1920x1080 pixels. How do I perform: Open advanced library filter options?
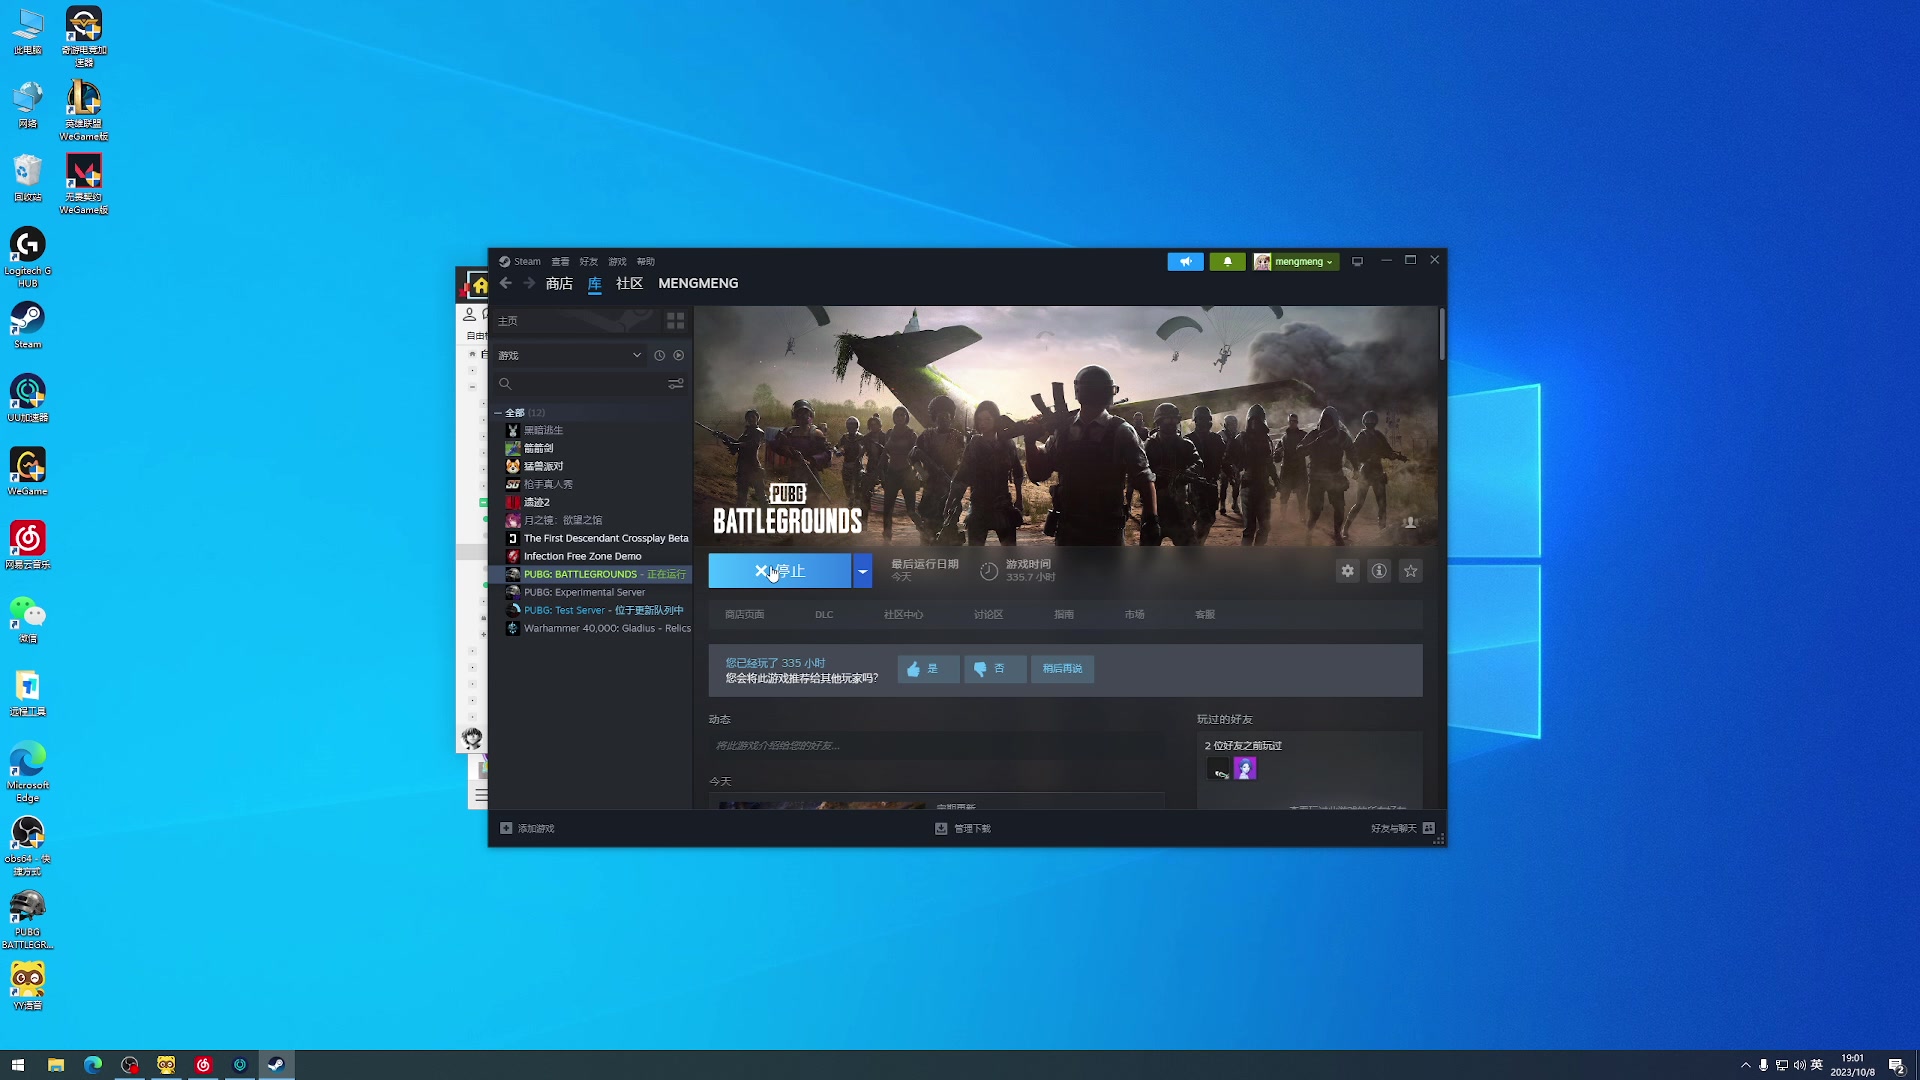[x=676, y=383]
